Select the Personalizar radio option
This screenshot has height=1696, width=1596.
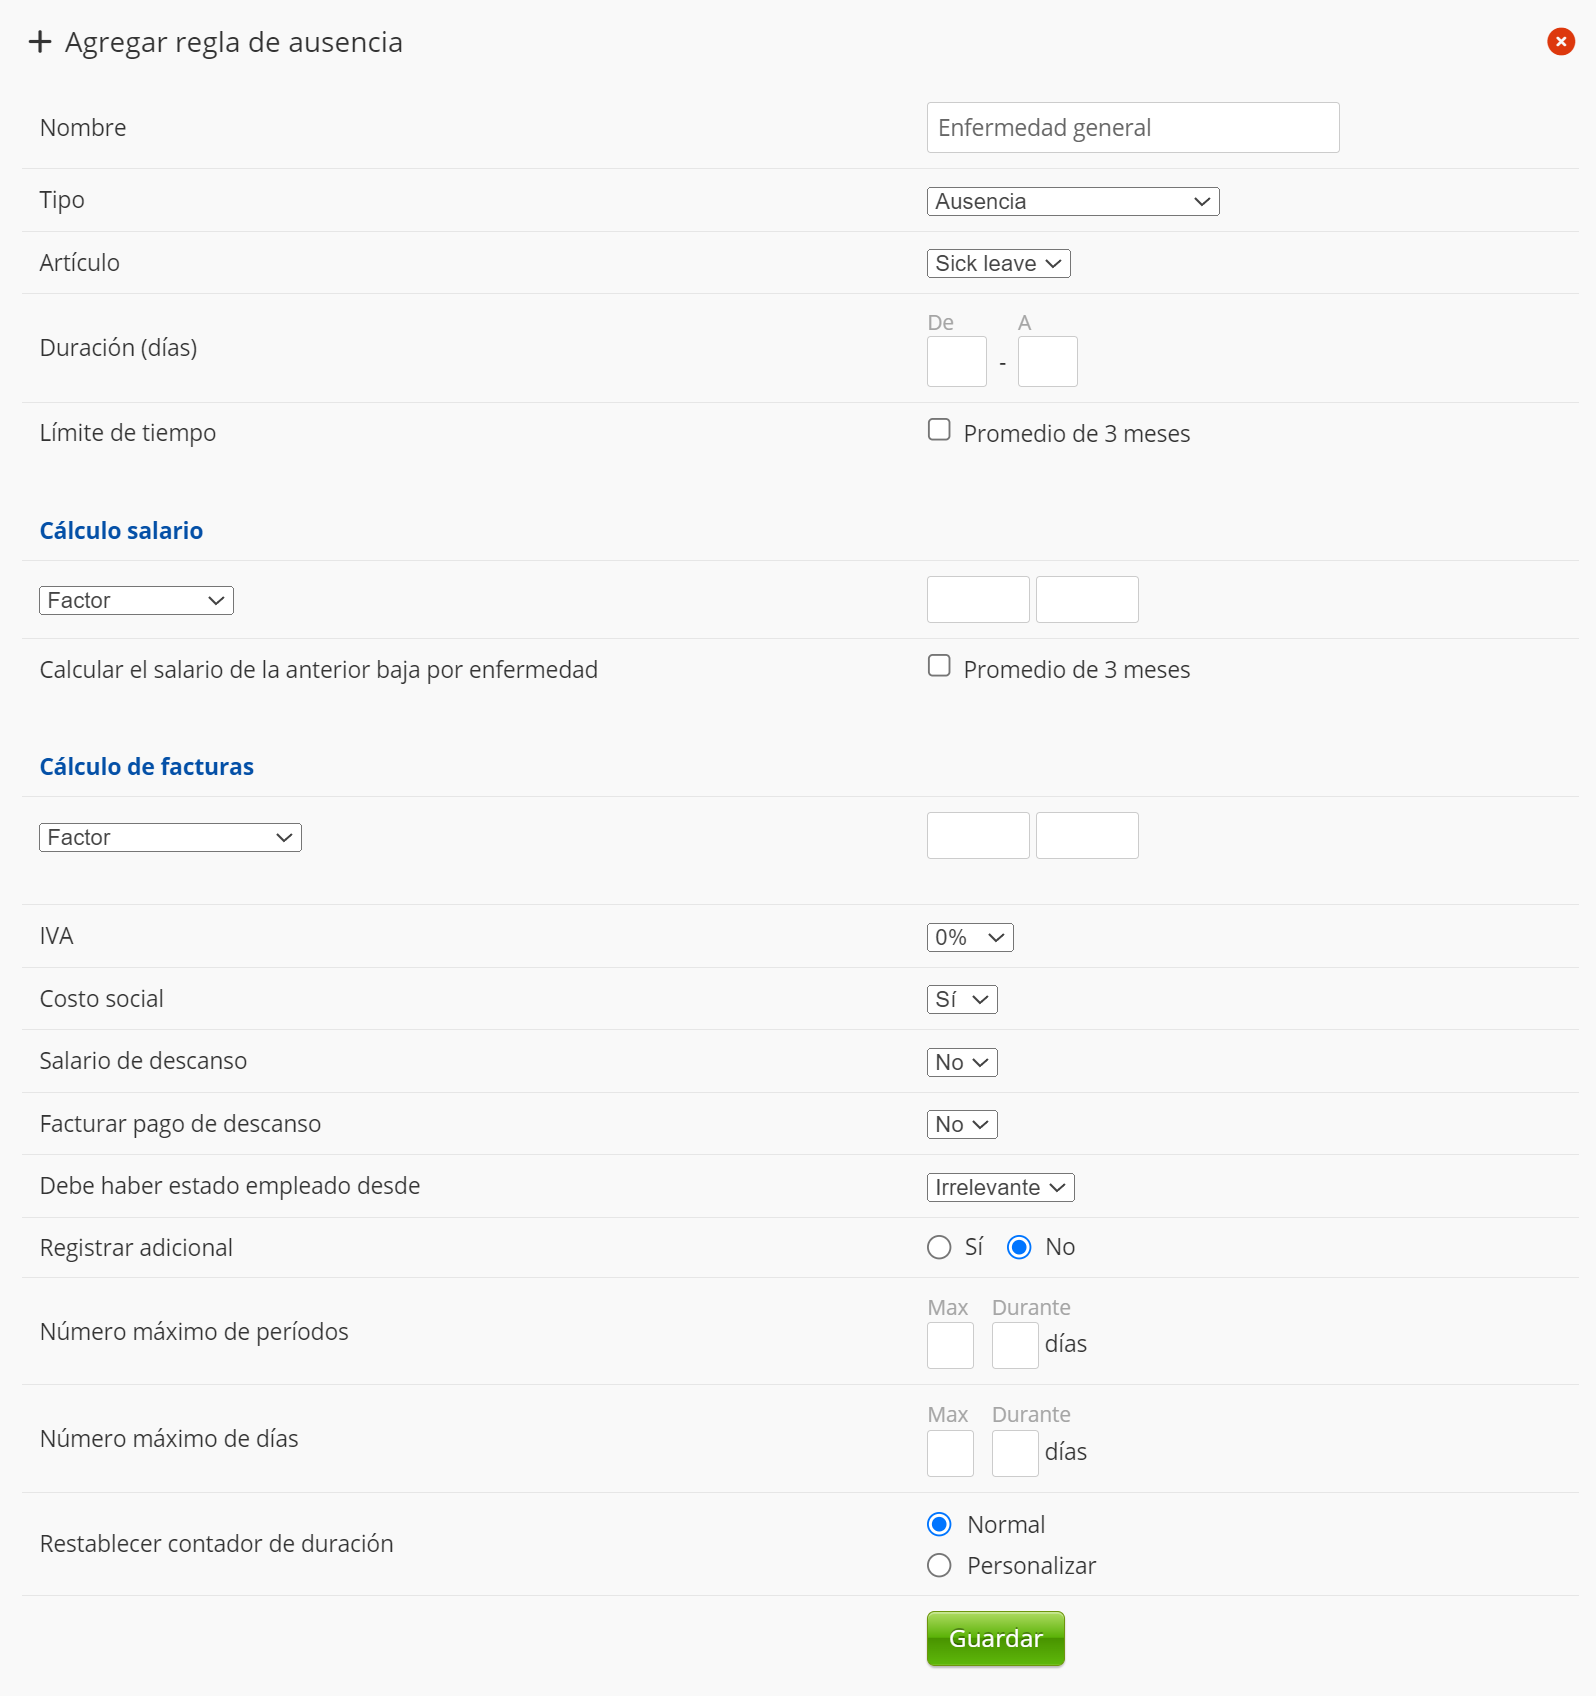tap(939, 1566)
